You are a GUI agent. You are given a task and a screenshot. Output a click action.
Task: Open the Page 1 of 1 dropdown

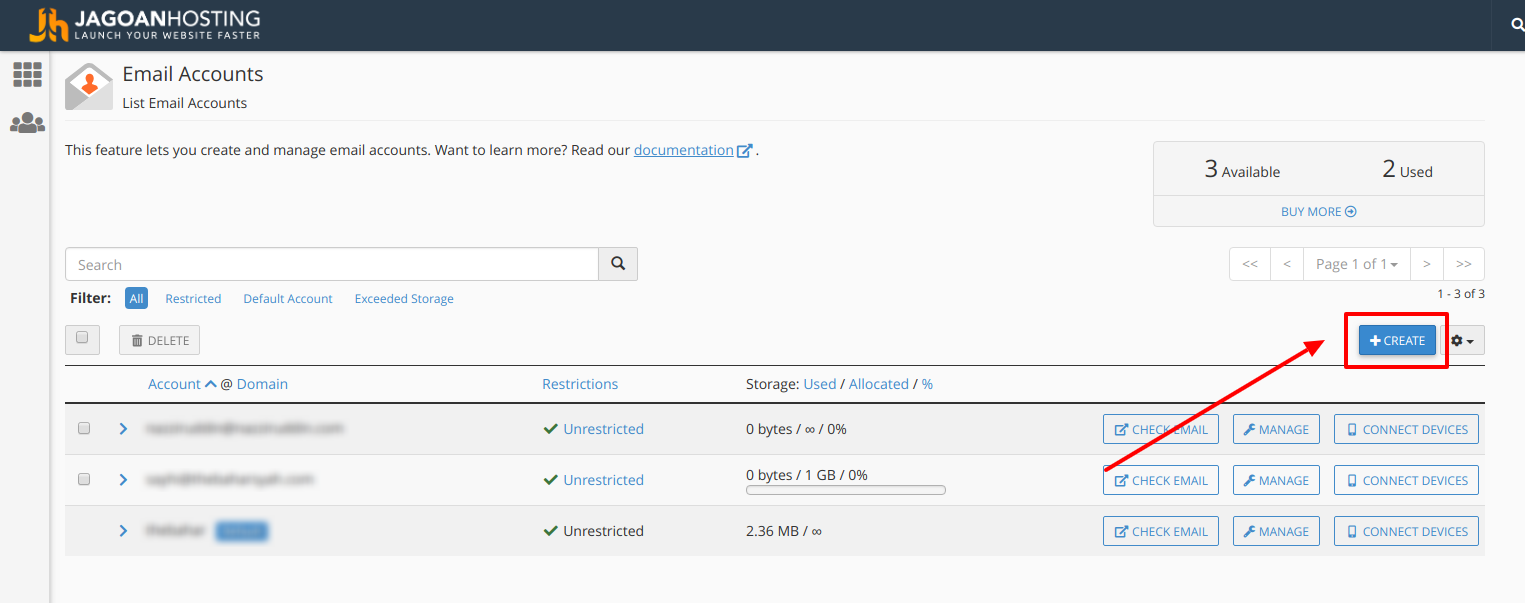click(x=1356, y=264)
